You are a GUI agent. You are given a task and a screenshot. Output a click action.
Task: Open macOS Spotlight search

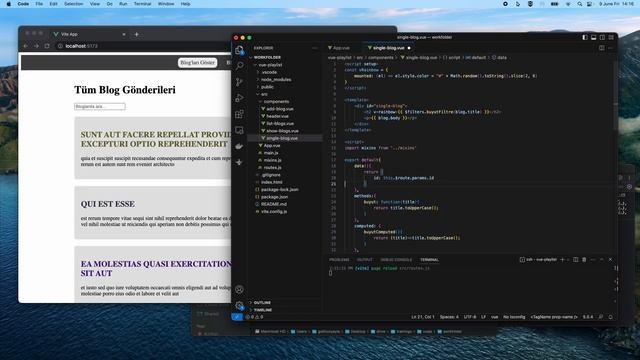click(x=580, y=4)
